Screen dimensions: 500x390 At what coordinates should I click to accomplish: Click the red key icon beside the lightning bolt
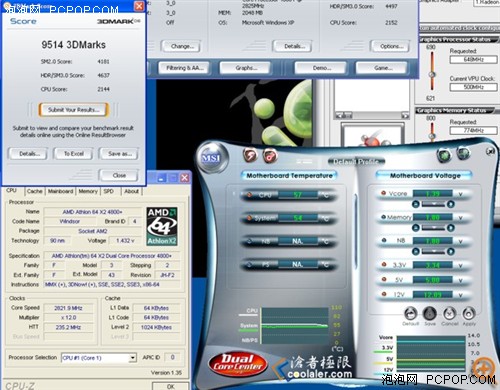pyautogui.click(x=270, y=155)
